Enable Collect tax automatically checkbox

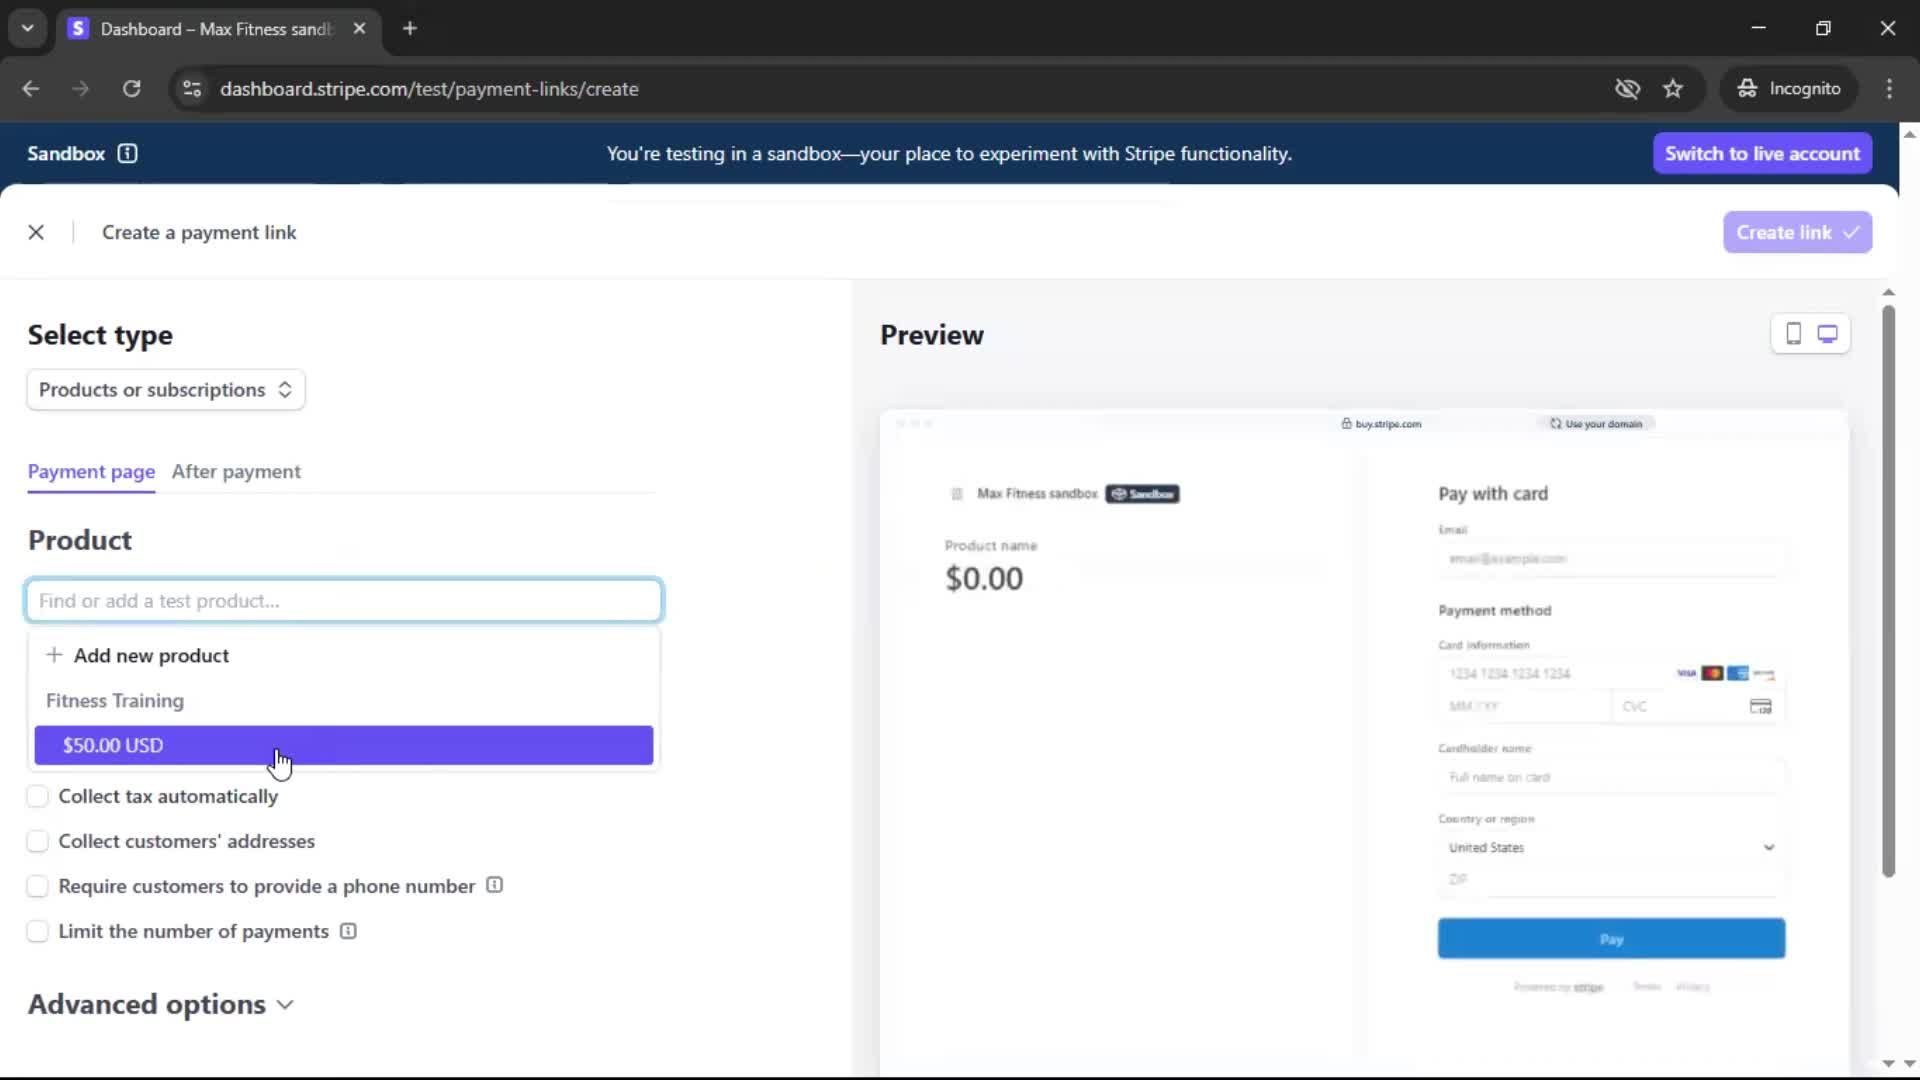pos(38,796)
